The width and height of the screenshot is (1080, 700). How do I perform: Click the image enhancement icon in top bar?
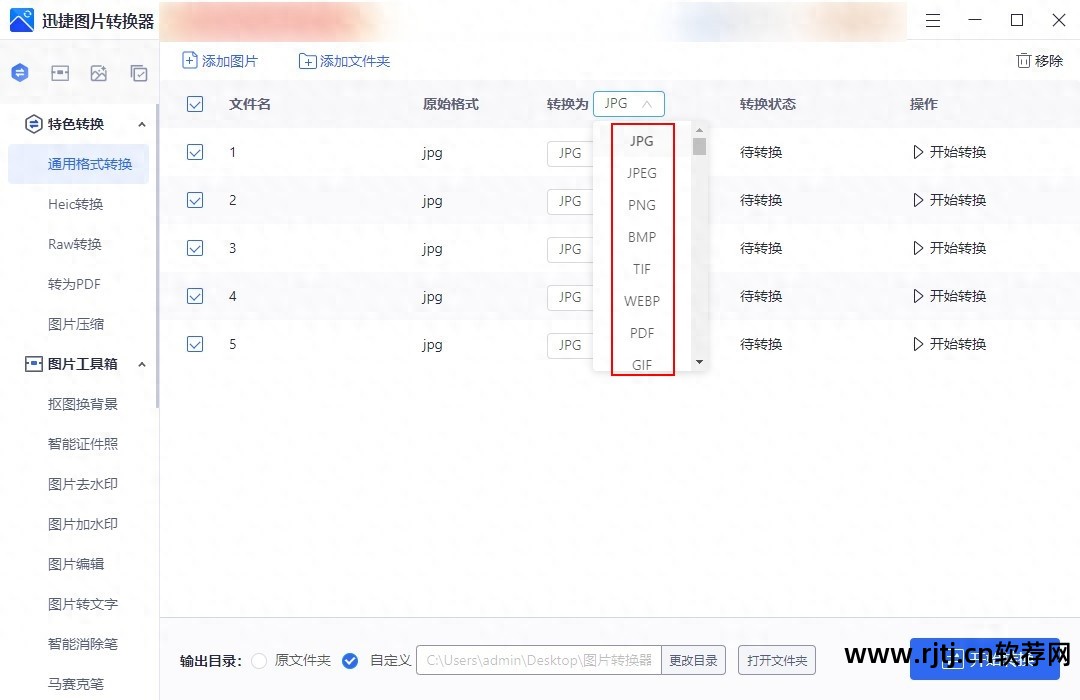tap(99, 72)
